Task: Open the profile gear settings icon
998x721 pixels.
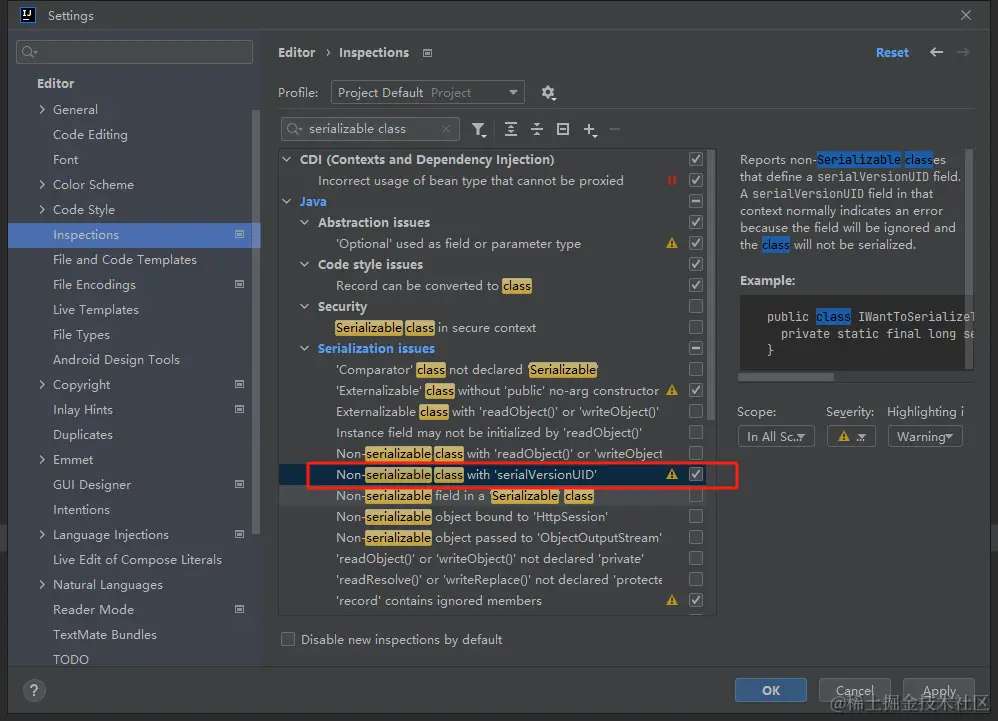Action: point(548,93)
